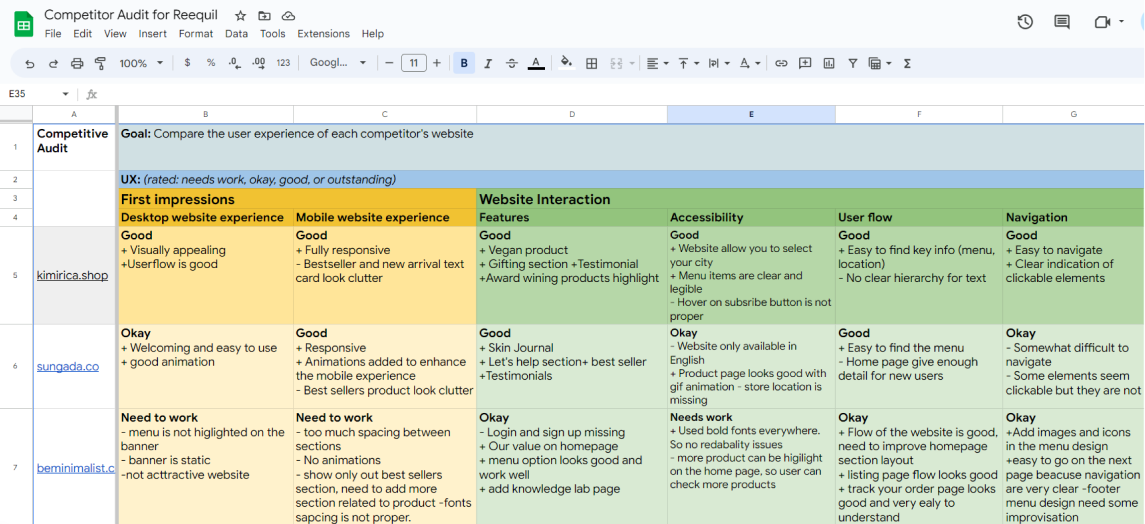
Task: Open the Format menu
Action: click(x=196, y=34)
